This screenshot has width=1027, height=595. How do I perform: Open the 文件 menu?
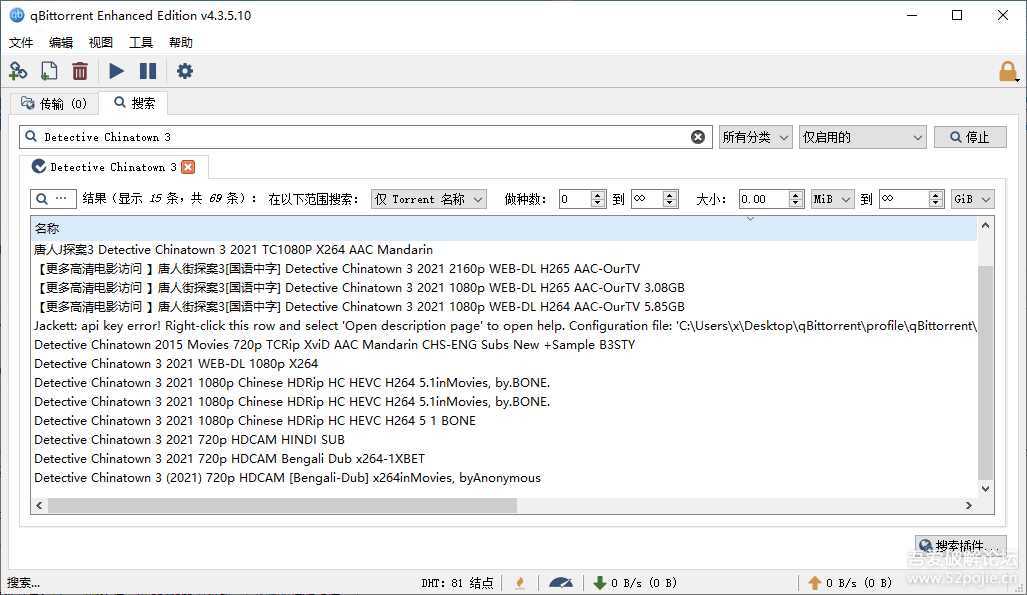[x=21, y=43]
